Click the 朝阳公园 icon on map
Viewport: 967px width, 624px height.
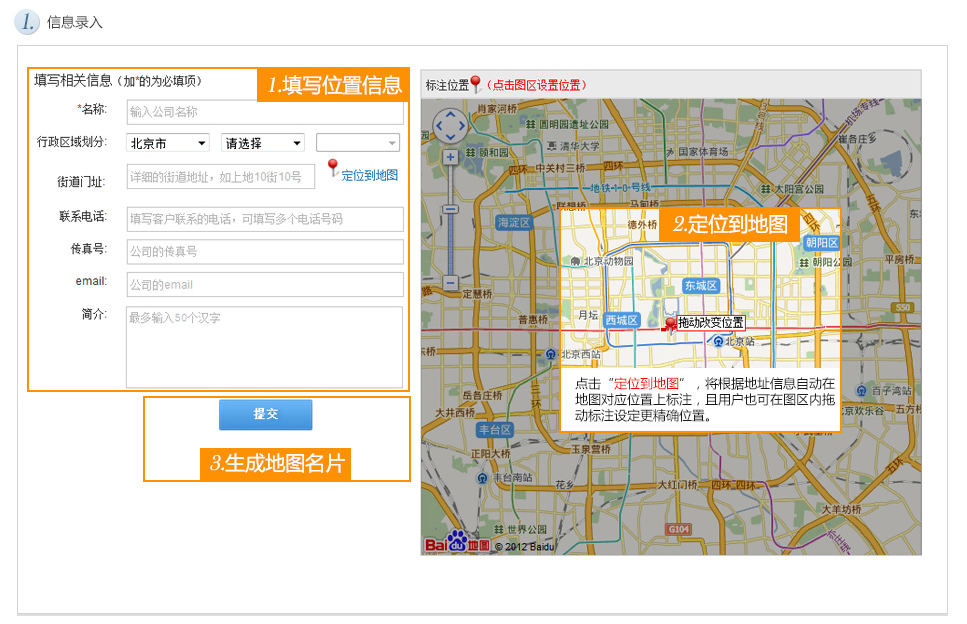tap(804, 263)
